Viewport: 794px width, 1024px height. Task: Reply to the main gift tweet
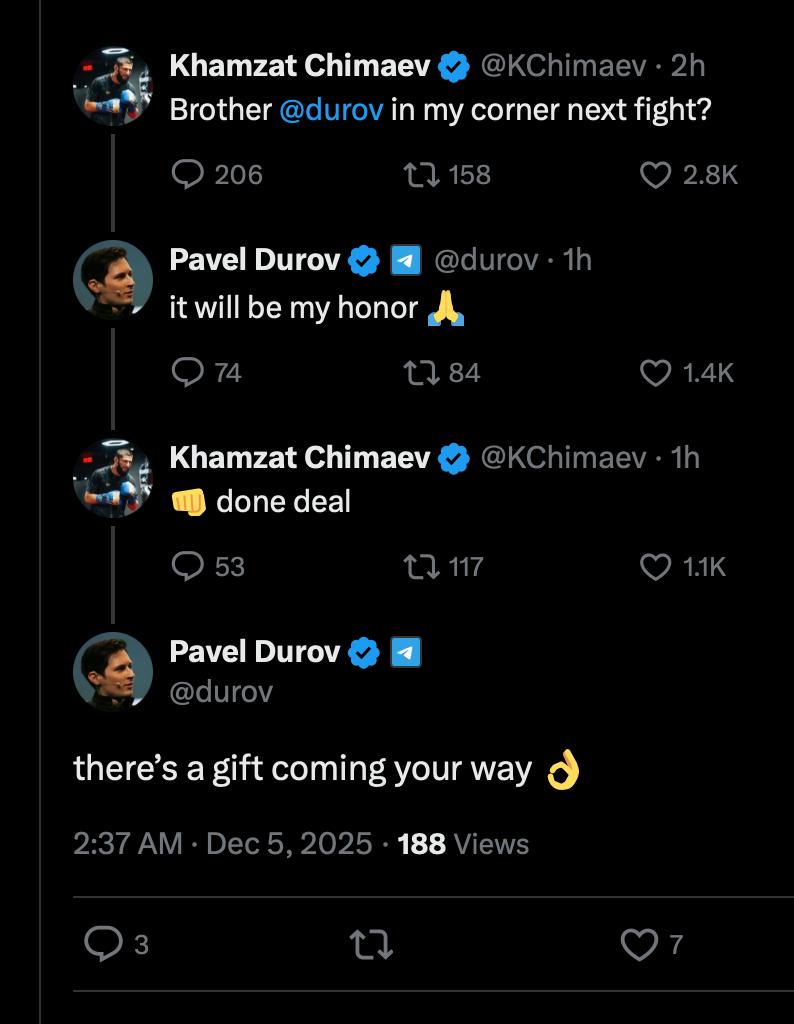coord(103,944)
